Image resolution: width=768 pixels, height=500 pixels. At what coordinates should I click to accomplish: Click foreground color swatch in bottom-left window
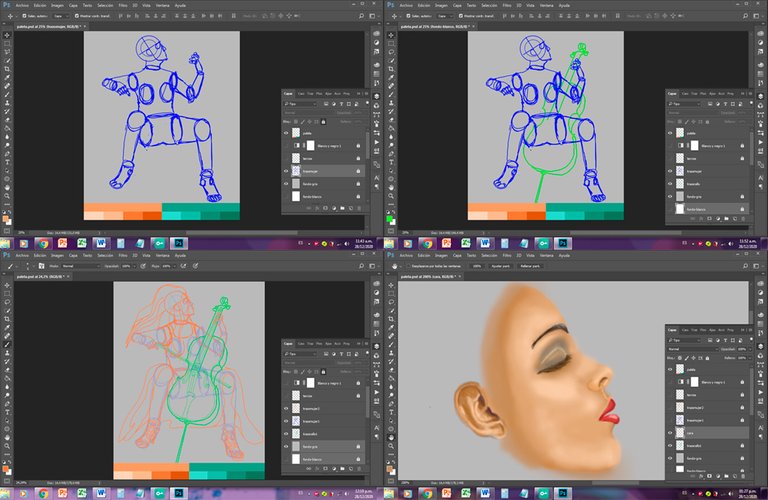5,469
